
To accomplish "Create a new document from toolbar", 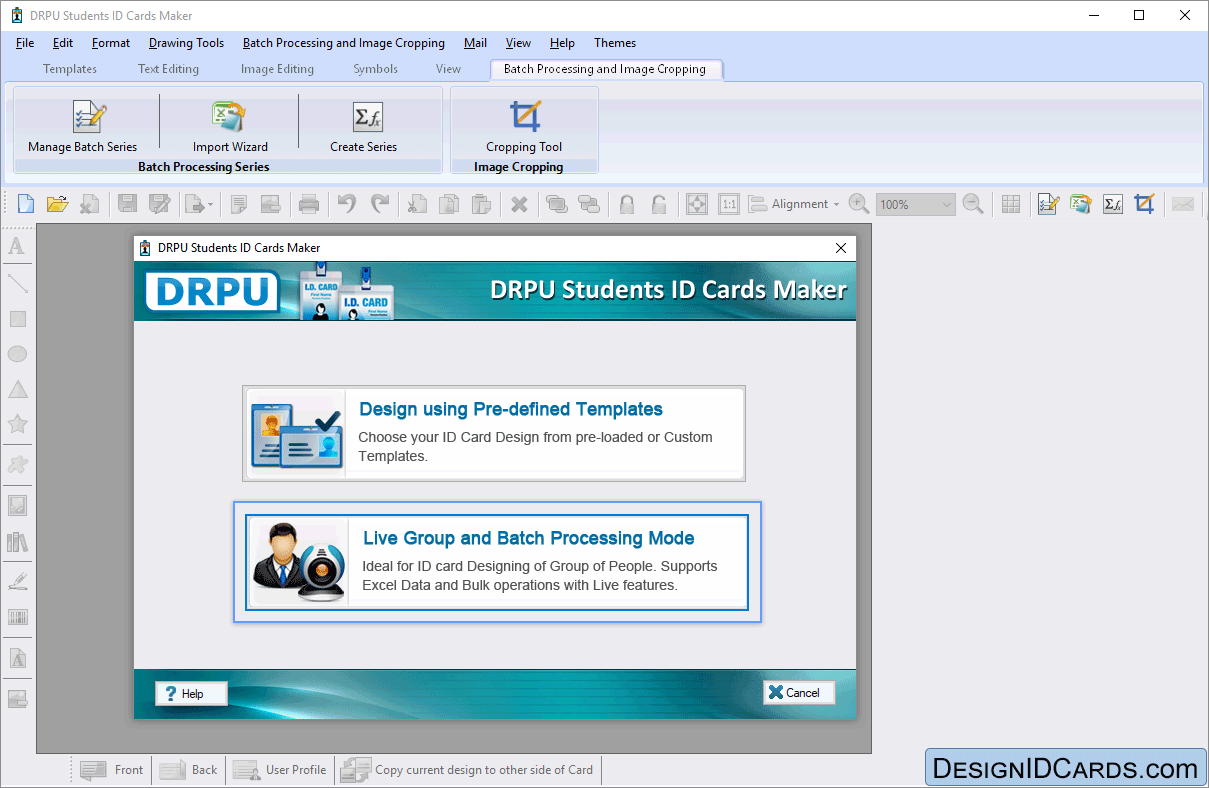I will pos(26,204).
